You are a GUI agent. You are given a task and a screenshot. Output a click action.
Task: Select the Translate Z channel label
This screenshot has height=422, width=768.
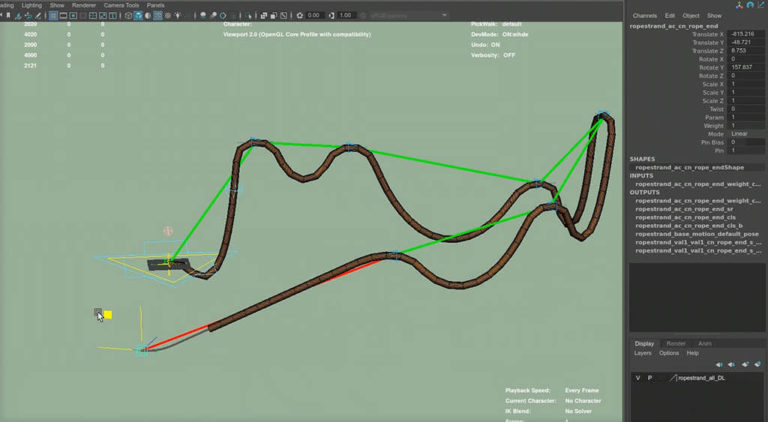pyautogui.click(x=707, y=51)
